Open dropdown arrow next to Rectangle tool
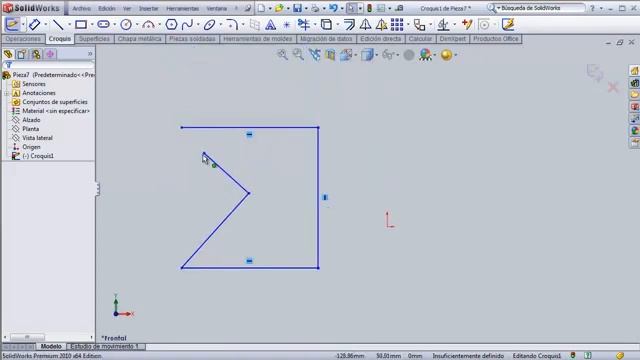This screenshot has height=360, width=640. click(x=91, y=25)
